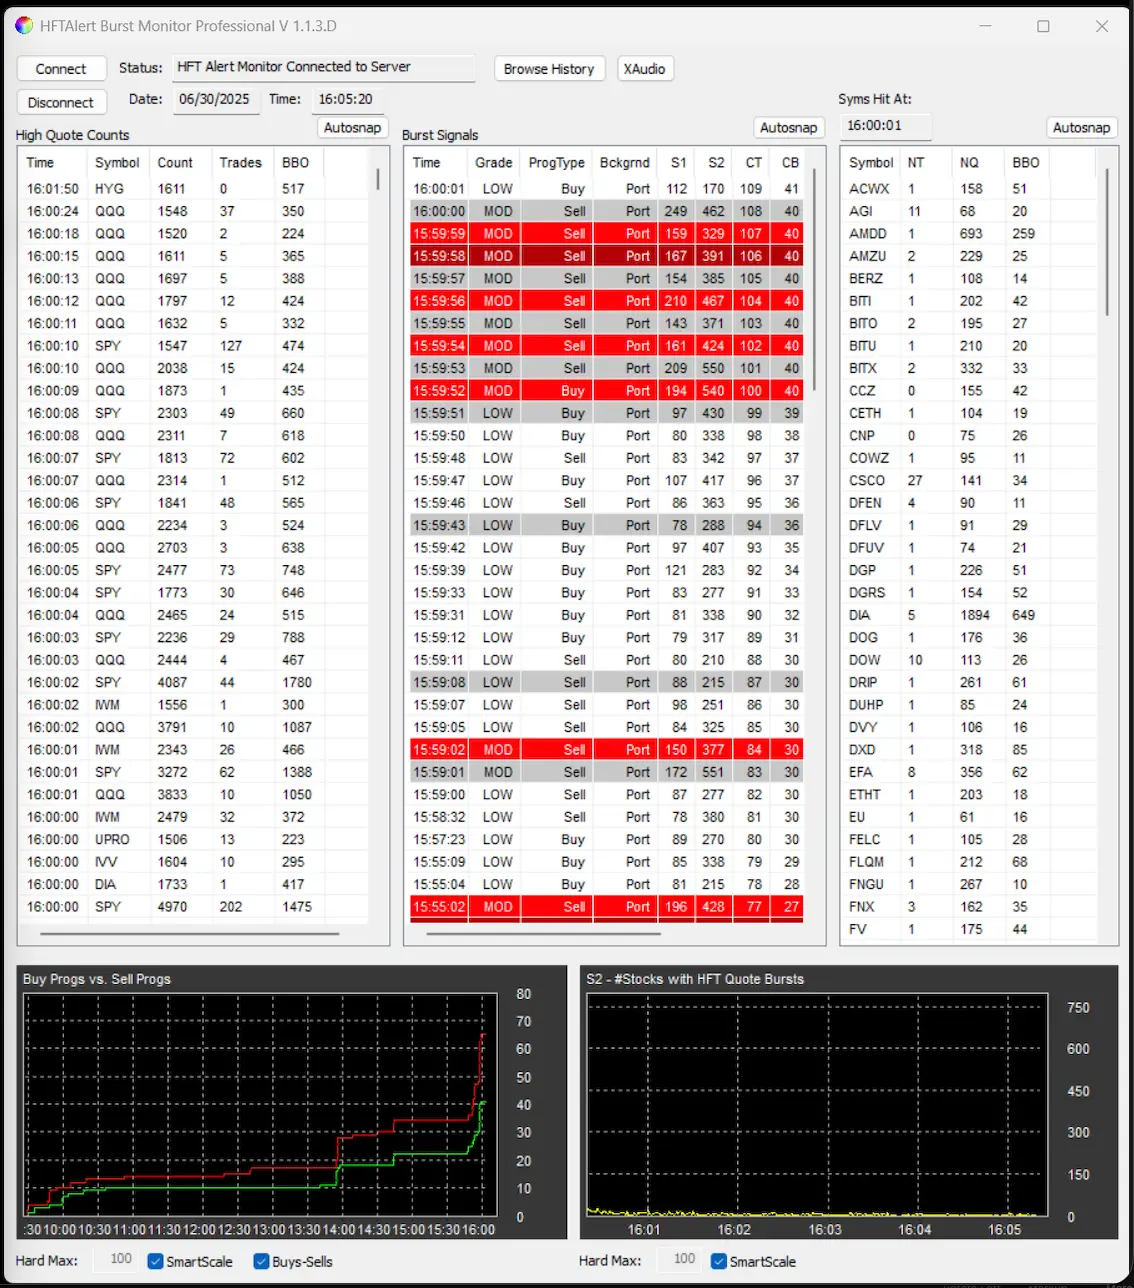1134x1288 pixels.
Task: Click the symbols list vertical scrollbar
Action: click(x=1107, y=240)
